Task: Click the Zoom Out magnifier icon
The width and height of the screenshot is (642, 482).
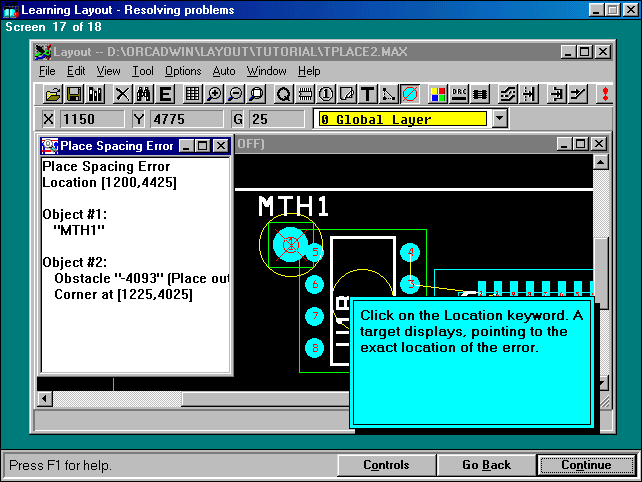Action: (x=235, y=94)
